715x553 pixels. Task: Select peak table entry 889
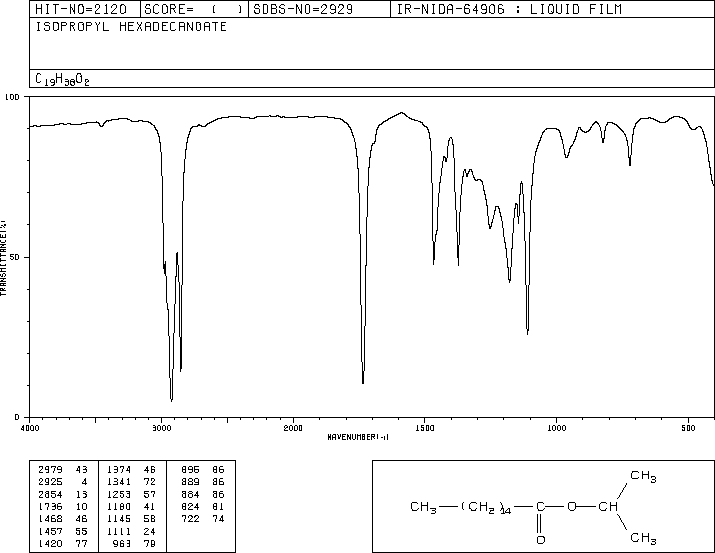[x=190, y=482]
